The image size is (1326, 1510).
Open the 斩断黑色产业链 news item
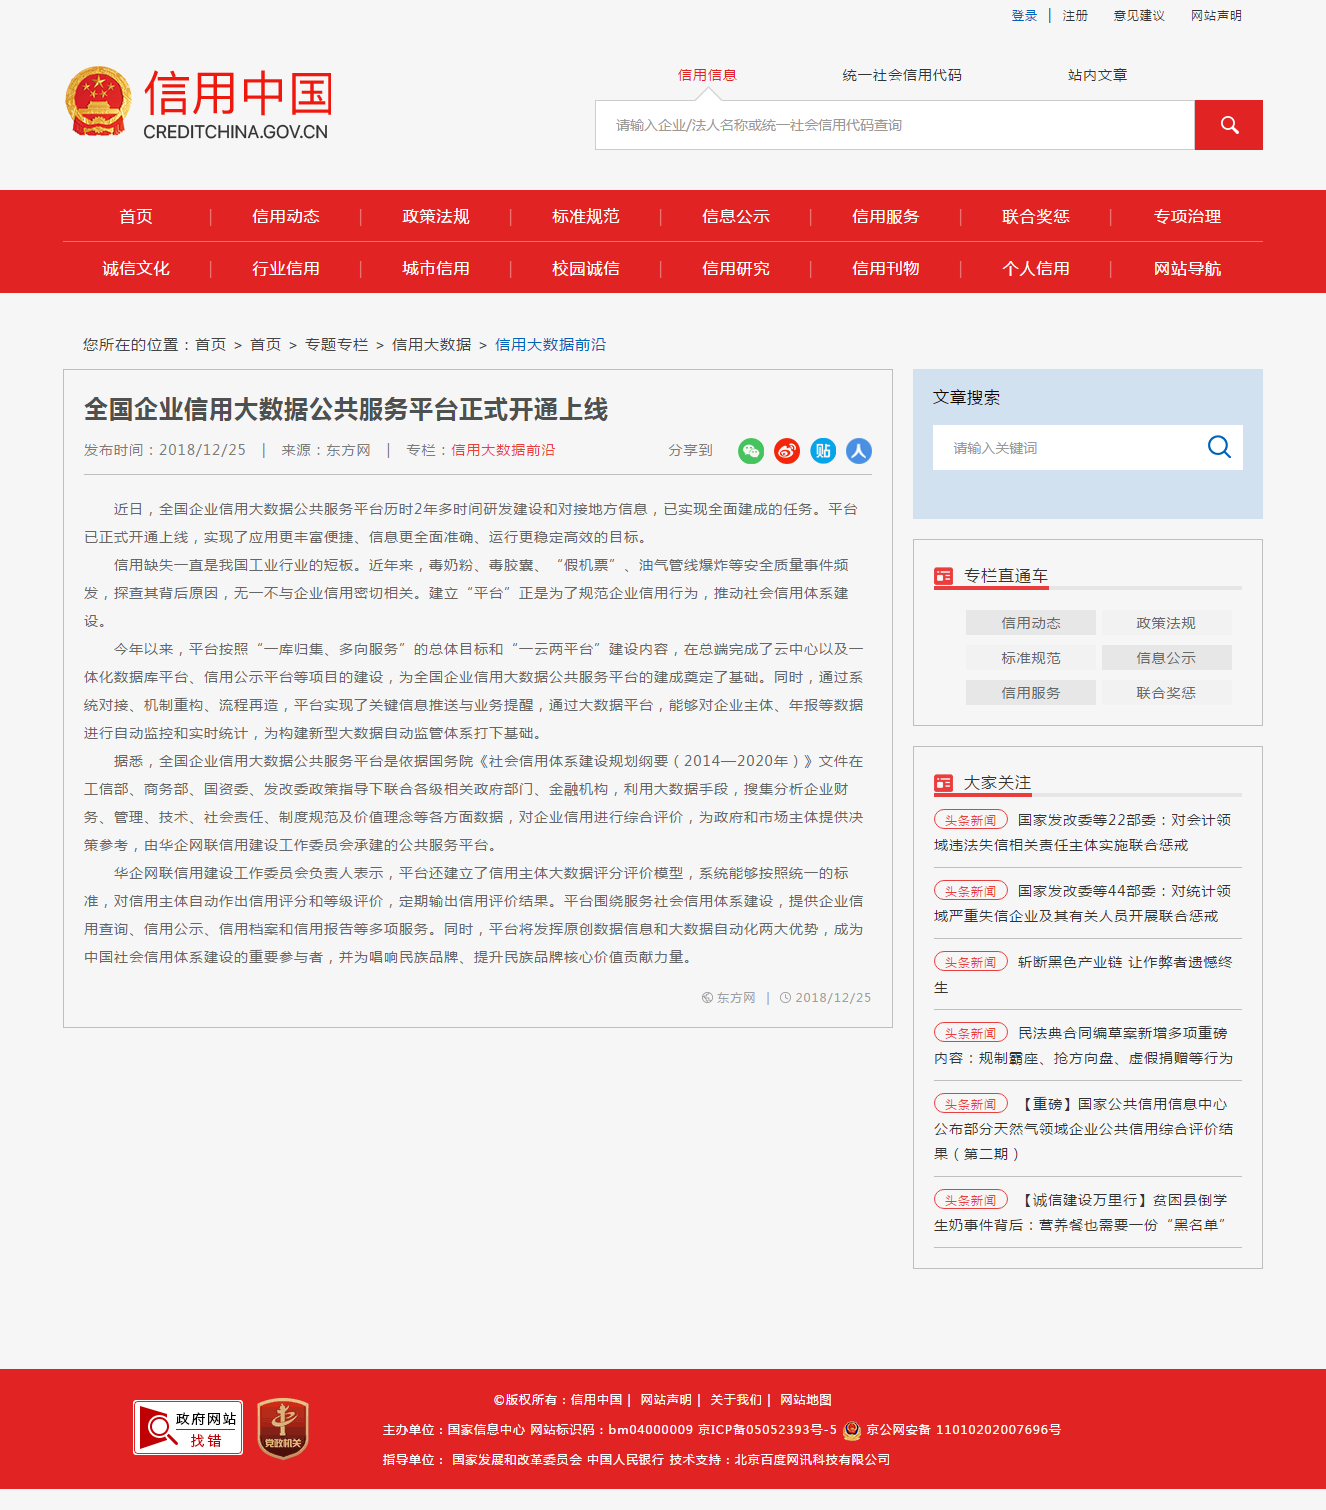[1084, 974]
